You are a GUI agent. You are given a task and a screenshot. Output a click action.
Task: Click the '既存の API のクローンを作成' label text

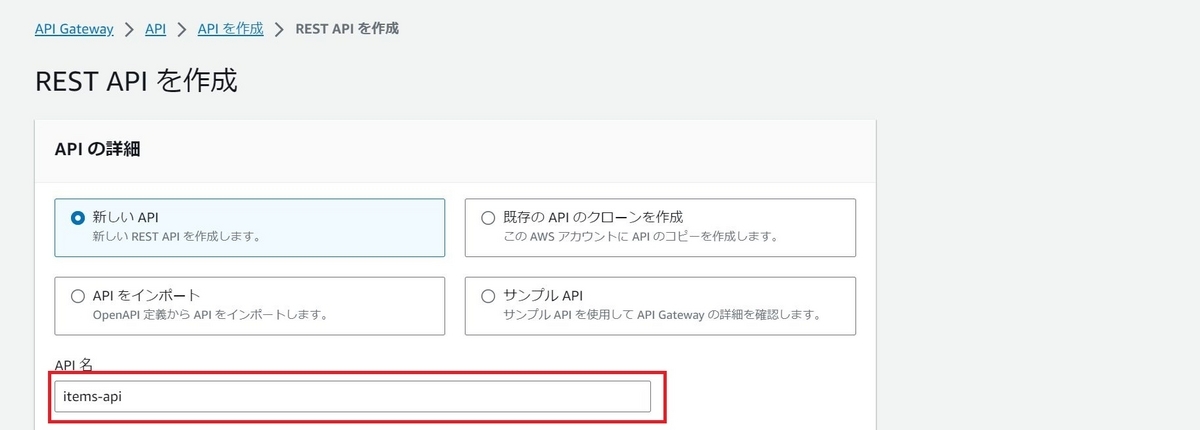pos(596,216)
